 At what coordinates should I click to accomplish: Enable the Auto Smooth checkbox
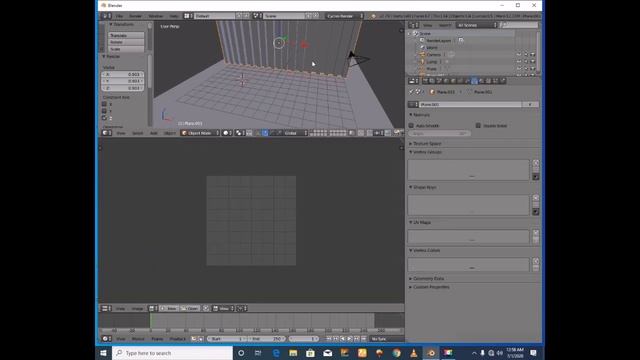[411, 126]
